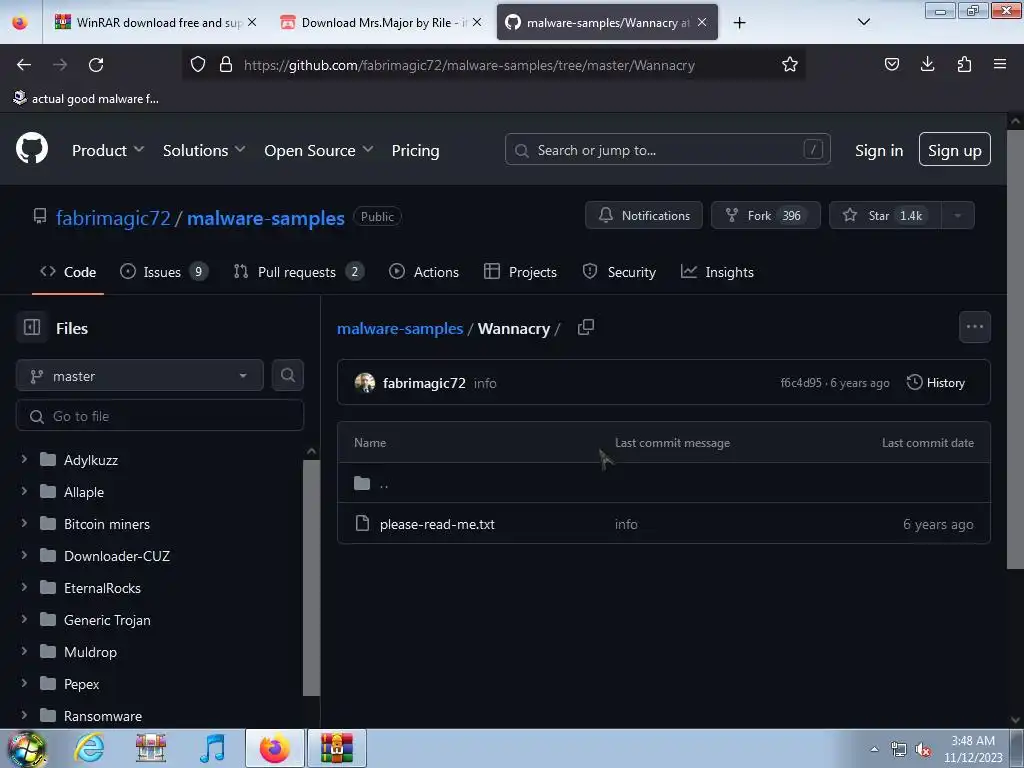
Task: Click the Sign up button
Action: (954, 150)
